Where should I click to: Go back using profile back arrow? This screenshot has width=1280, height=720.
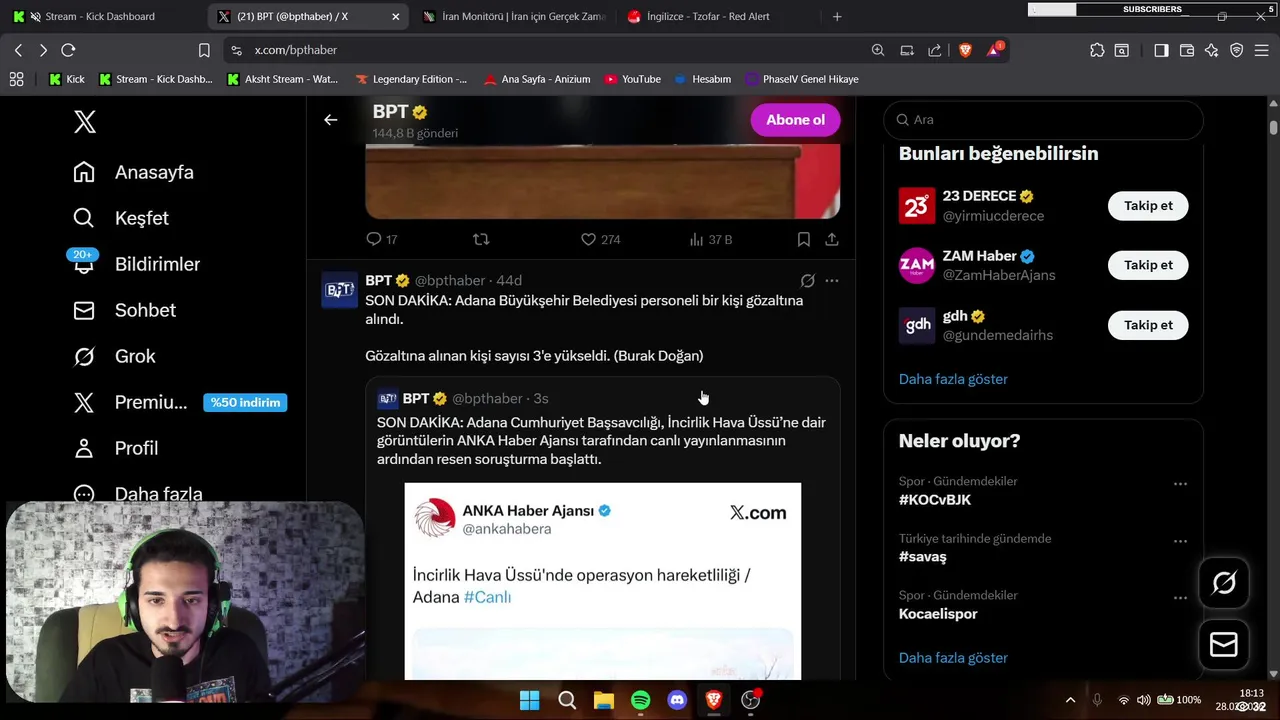pyautogui.click(x=330, y=120)
